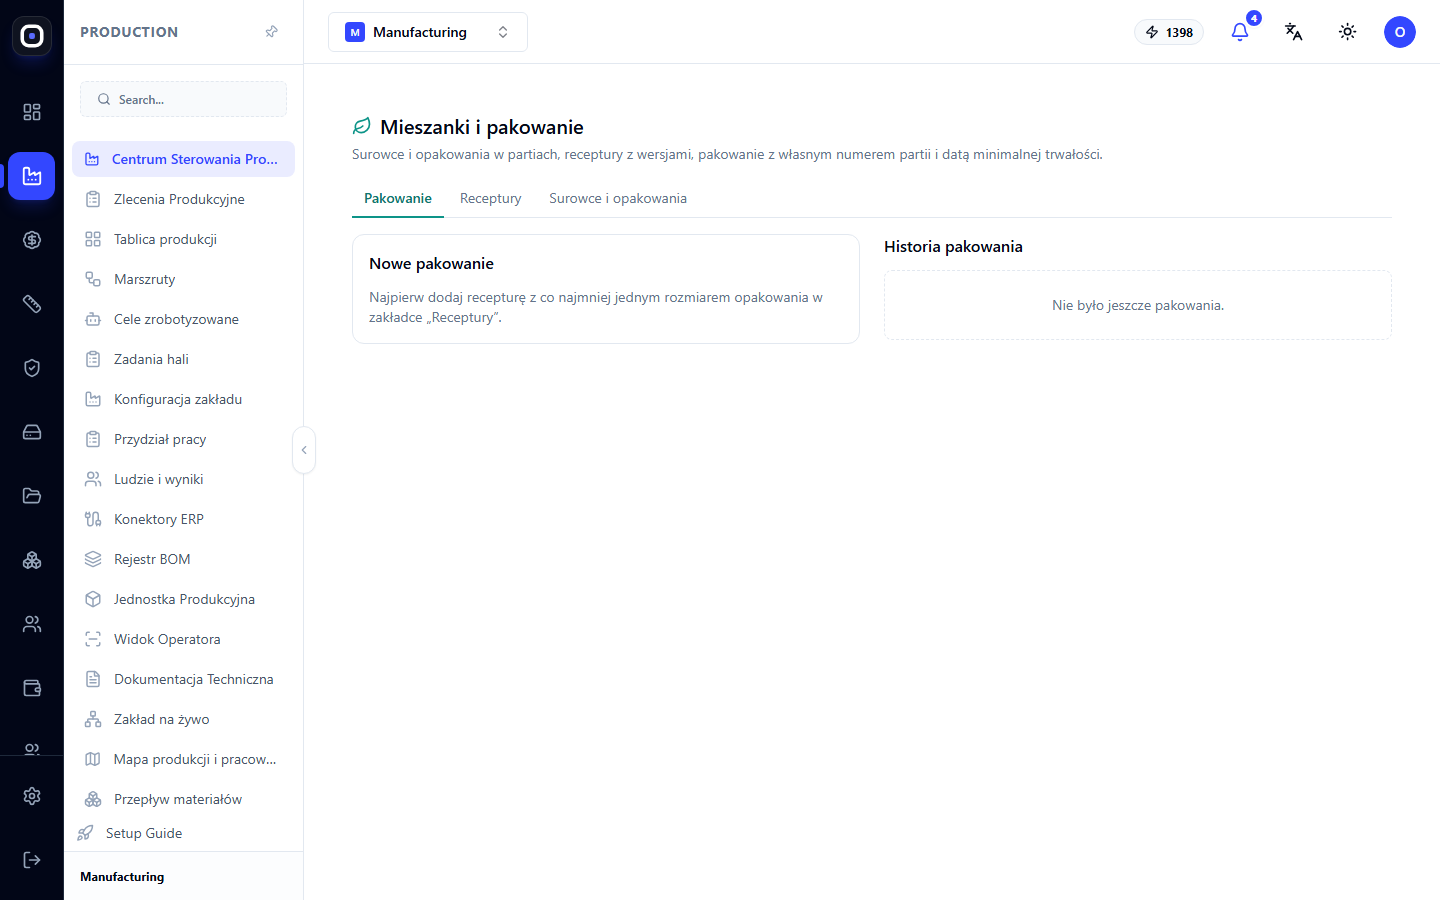Switch to the Pakowanie tab
This screenshot has width=1440, height=900.
click(x=398, y=198)
